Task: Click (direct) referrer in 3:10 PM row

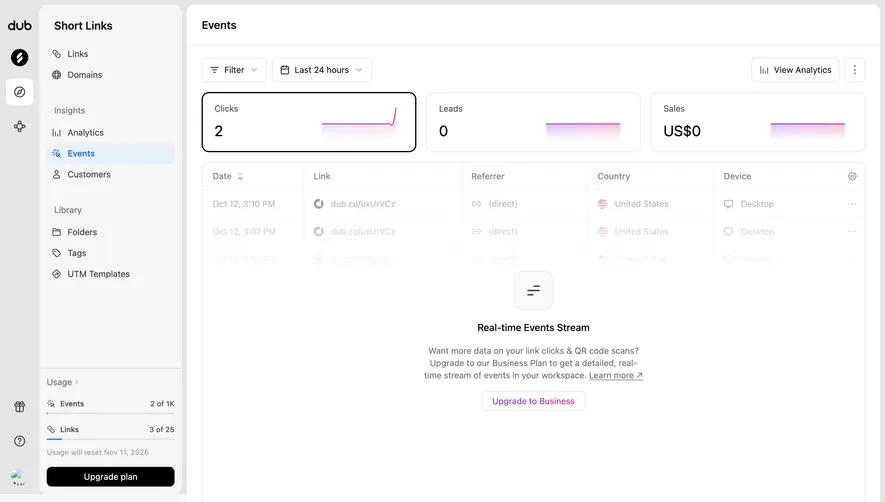Action: (502, 204)
